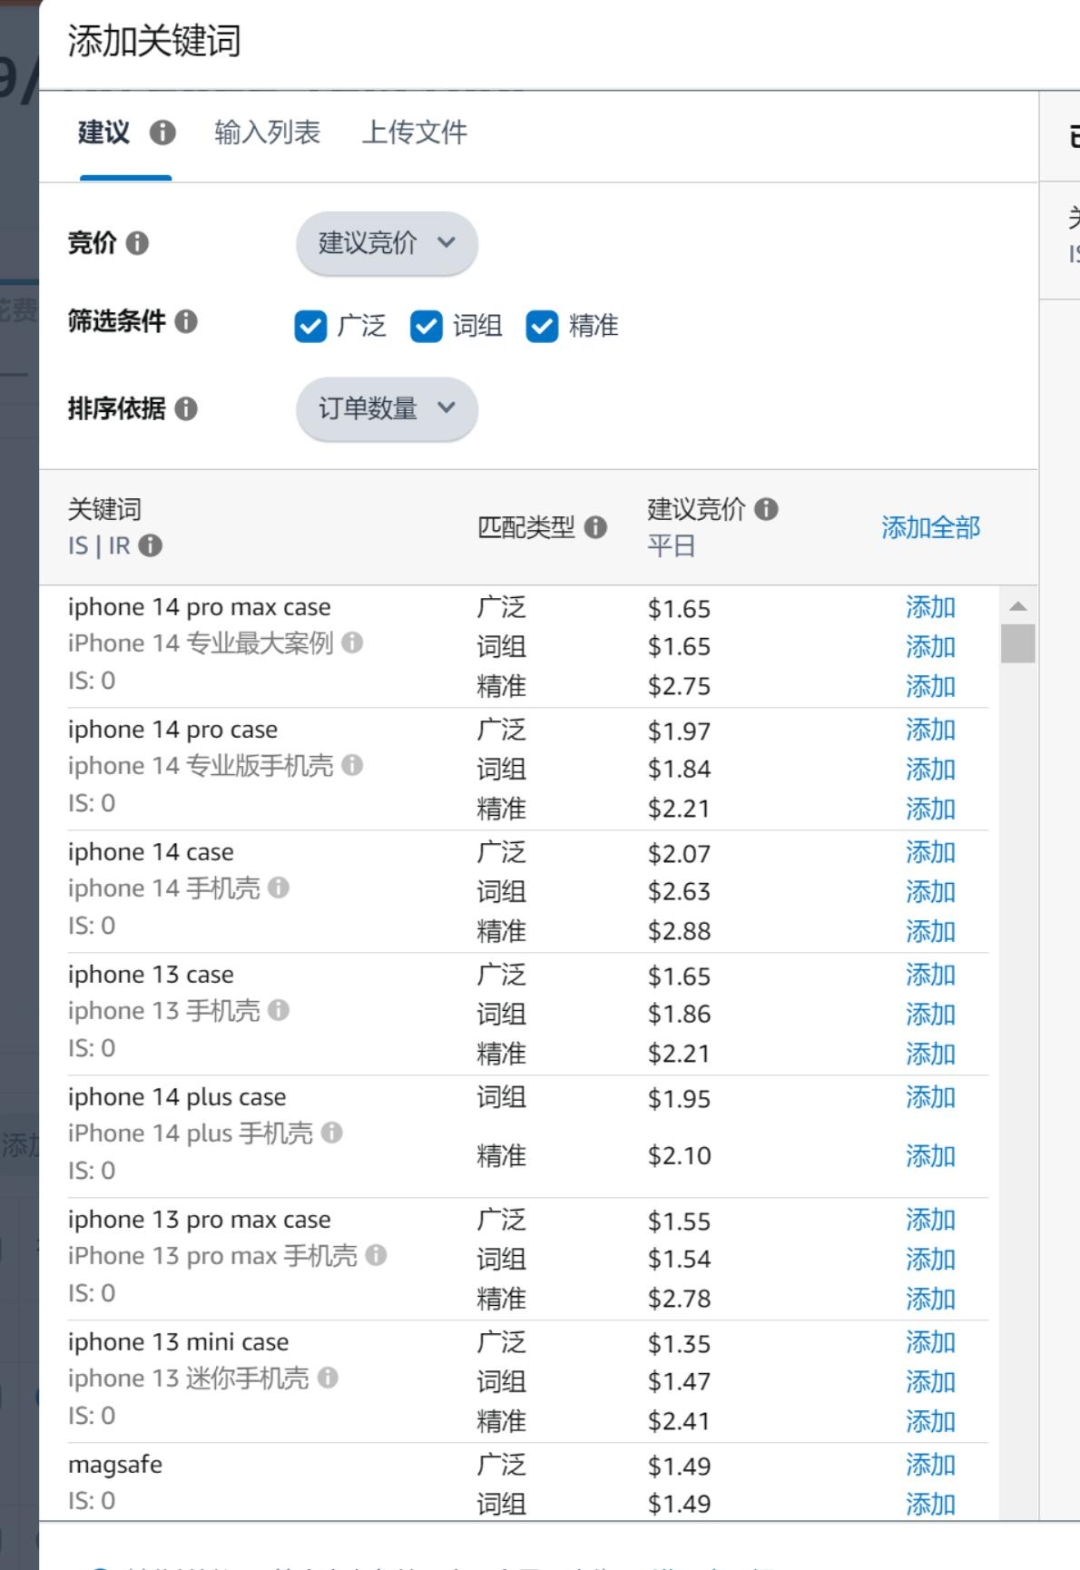Select keyword text iphone 13 mini case
Screen dimensions: 1080x1570
(x=178, y=1342)
